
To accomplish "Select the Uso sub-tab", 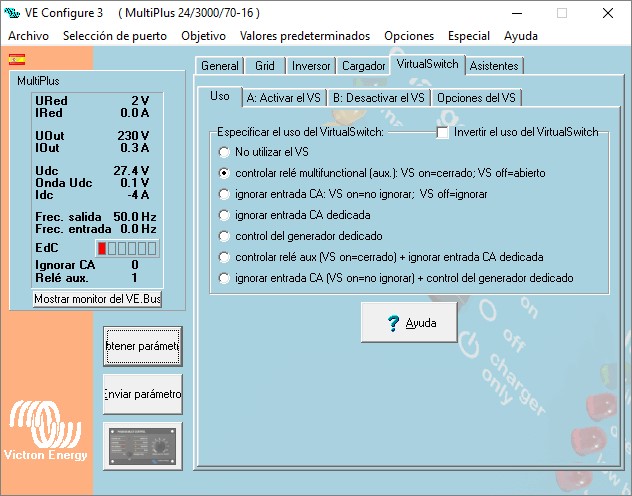I will (220, 96).
